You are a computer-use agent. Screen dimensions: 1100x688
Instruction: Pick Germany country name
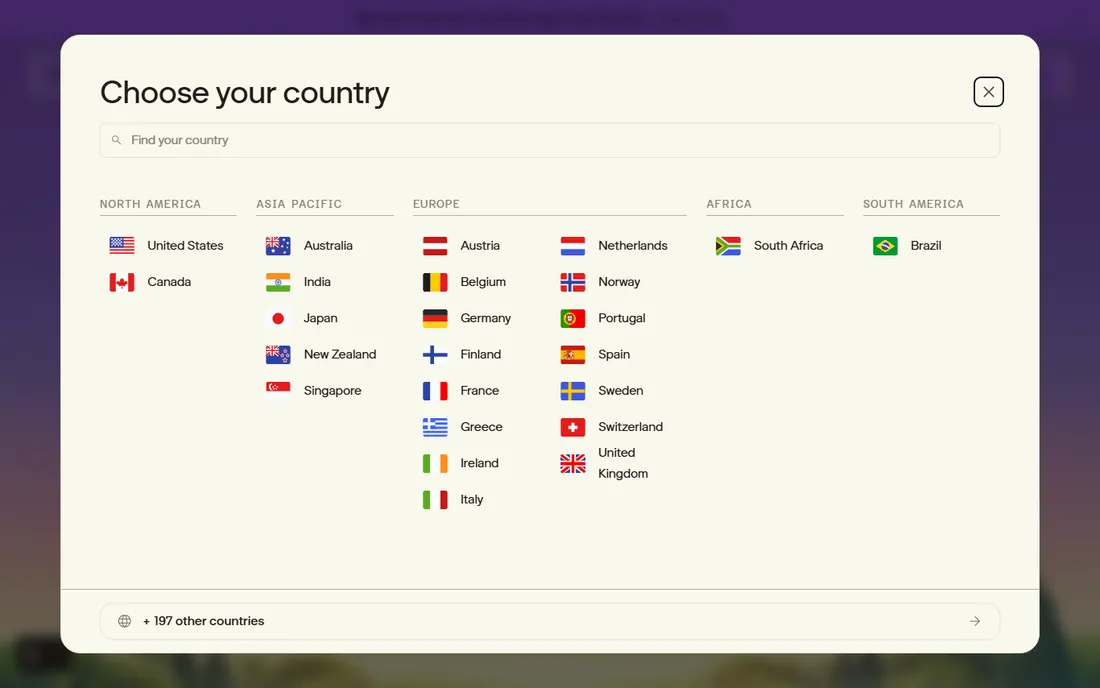[x=485, y=318]
